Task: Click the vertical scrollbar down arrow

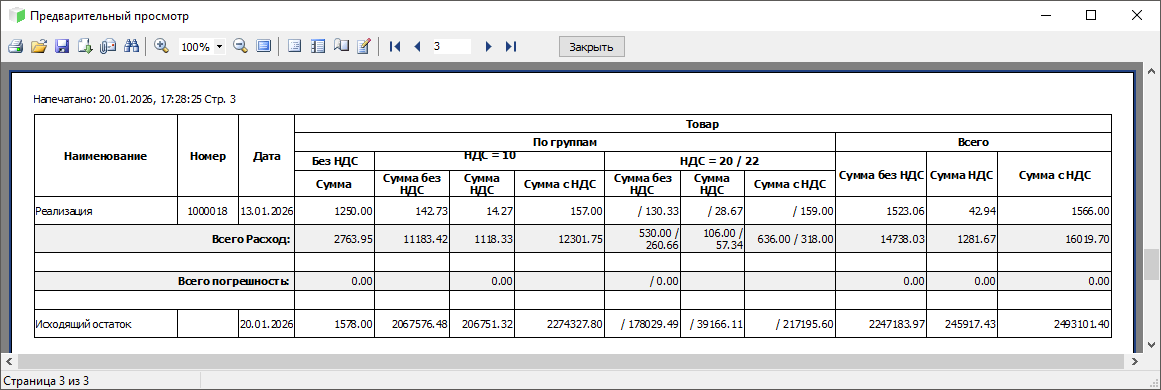Action: (x=1151, y=346)
